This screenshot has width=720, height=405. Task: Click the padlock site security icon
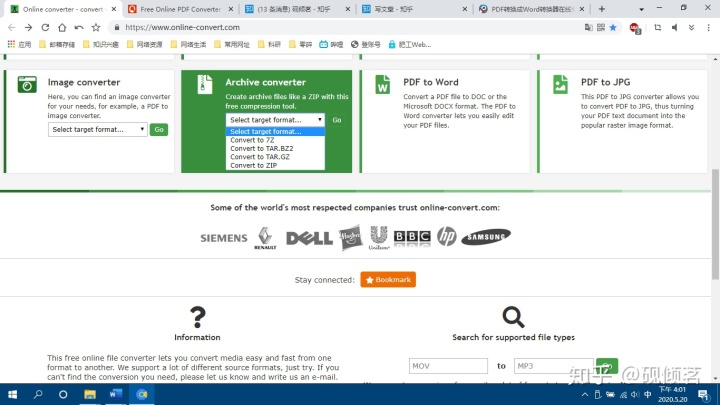(117, 28)
